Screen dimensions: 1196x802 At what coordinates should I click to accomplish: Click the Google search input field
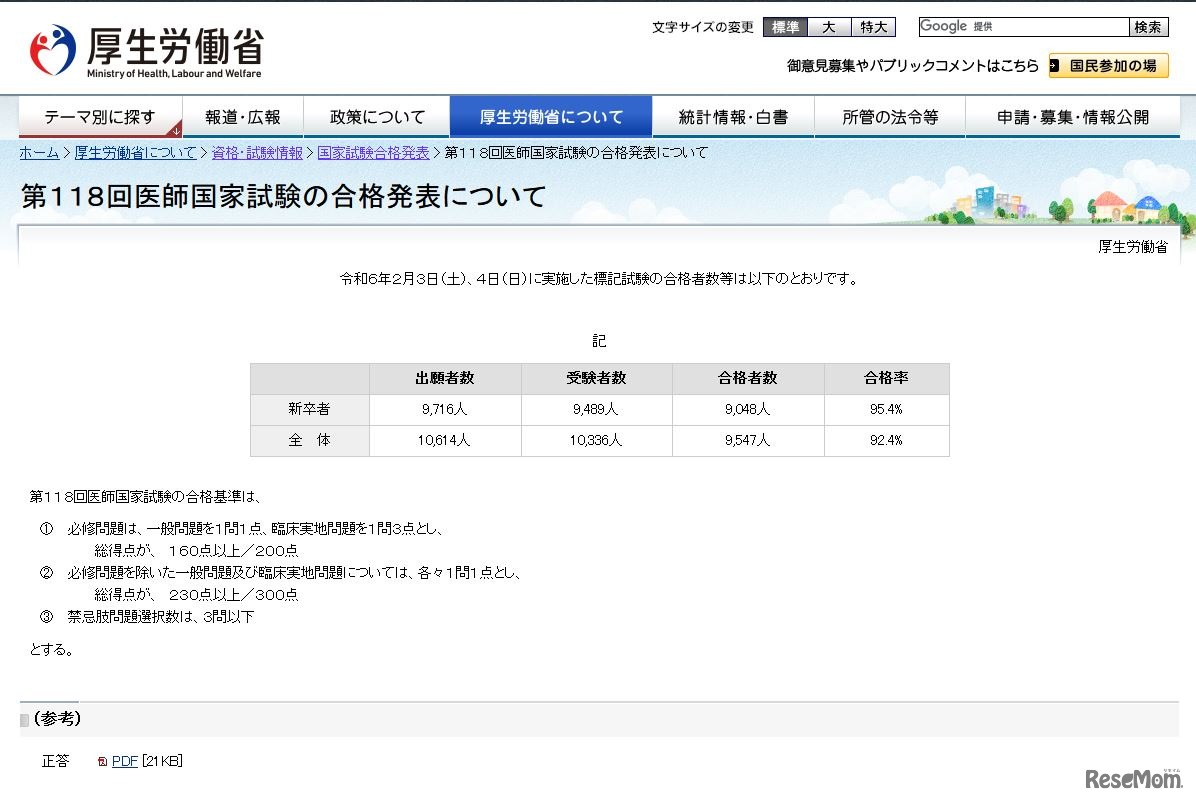pyautogui.click(x=1023, y=27)
